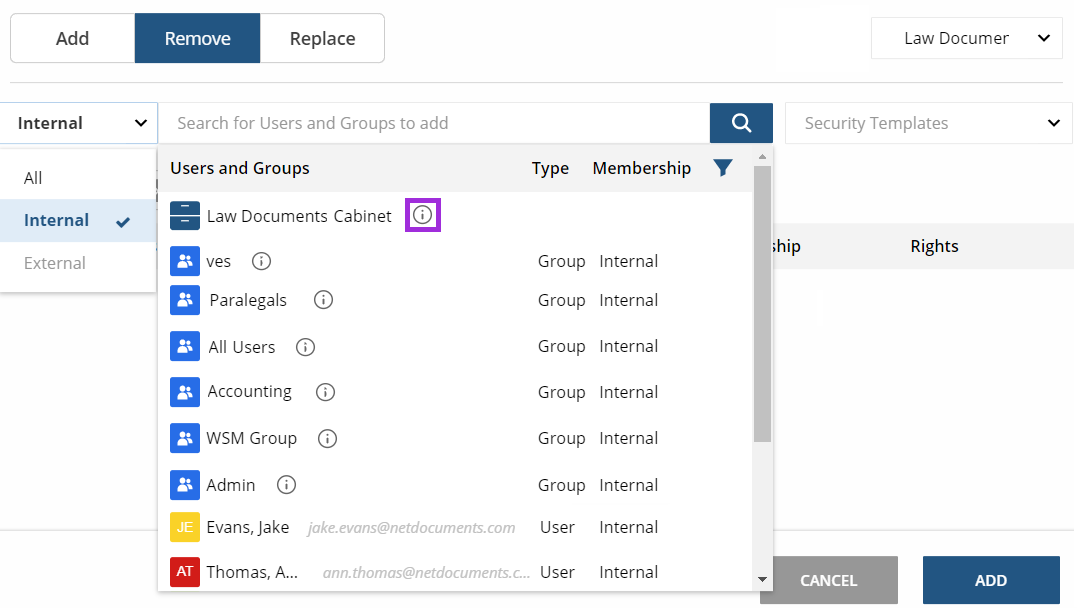The height and width of the screenshot is (608, 1077).
Task: Choose All in the filter list
Action: pos(33,175)
